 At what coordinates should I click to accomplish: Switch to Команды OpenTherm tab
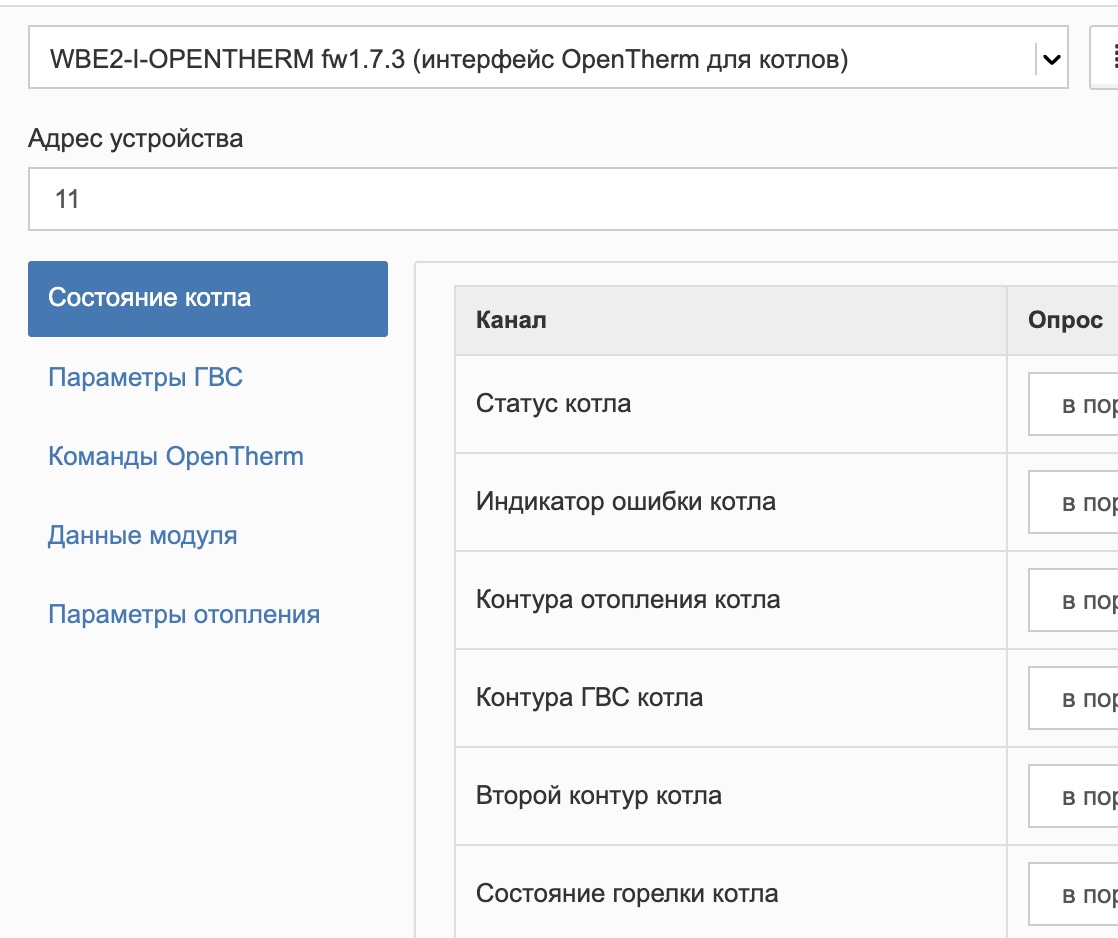(176, 456)
